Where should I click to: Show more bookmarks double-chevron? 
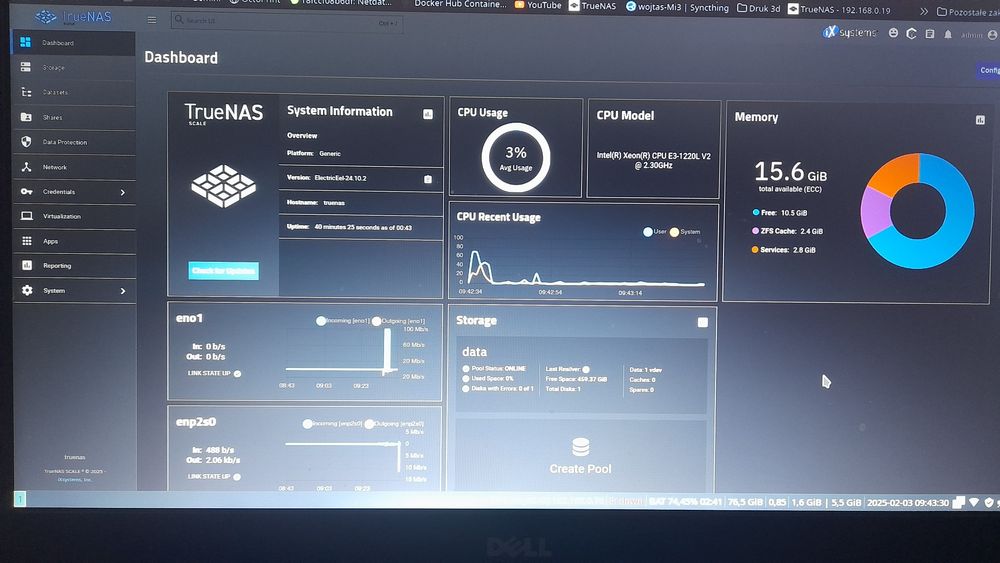point(923,11)
